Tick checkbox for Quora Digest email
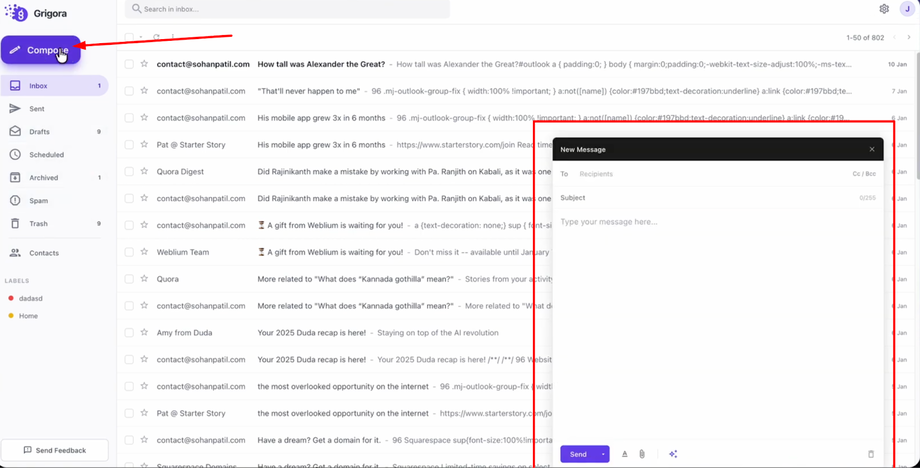This screenshot has height=468, width=920. pos(129,171)
